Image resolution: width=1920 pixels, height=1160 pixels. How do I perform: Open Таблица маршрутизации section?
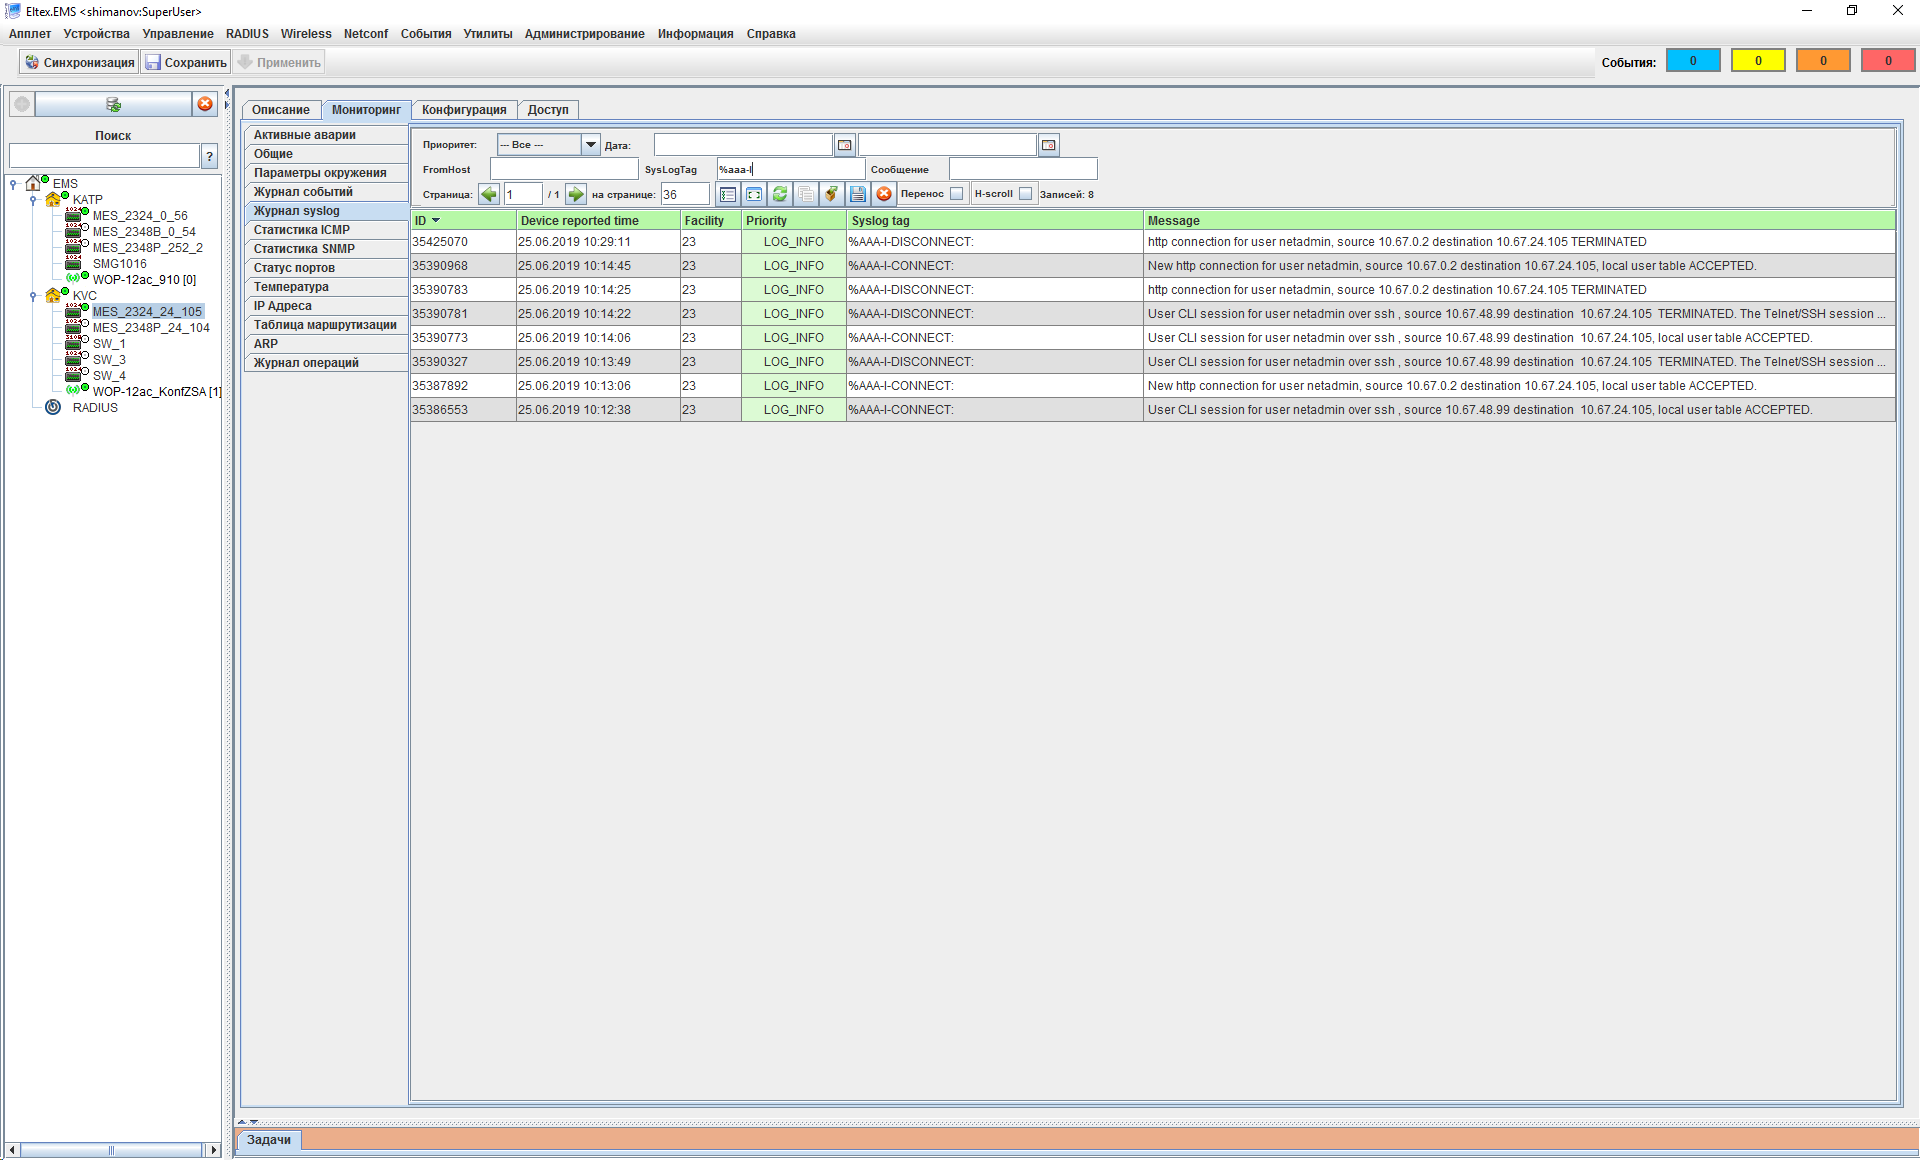click(326, 324)
